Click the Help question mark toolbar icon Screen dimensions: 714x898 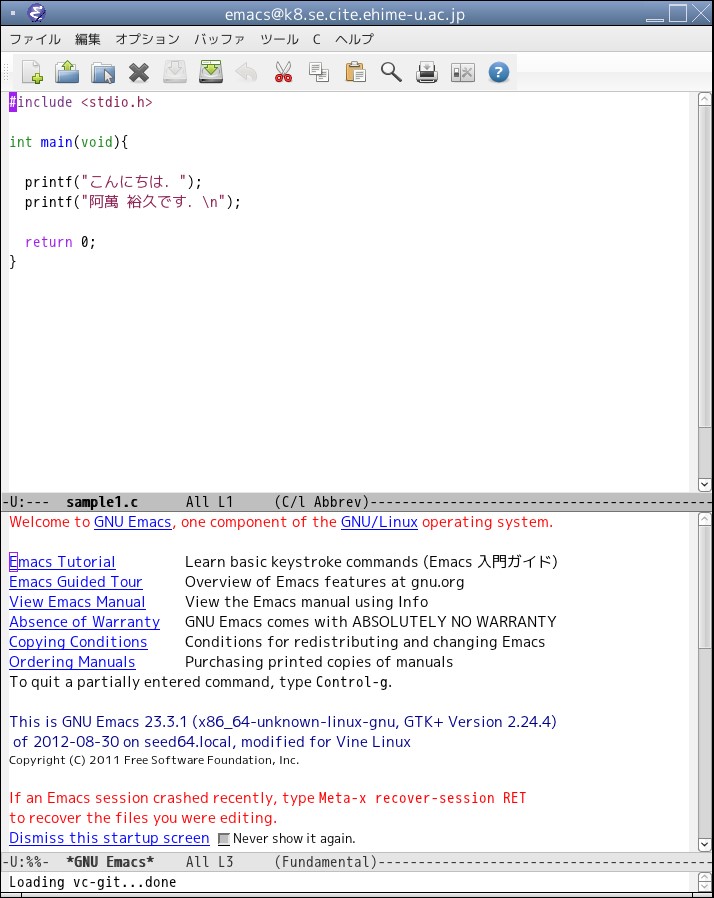(499, 72)
